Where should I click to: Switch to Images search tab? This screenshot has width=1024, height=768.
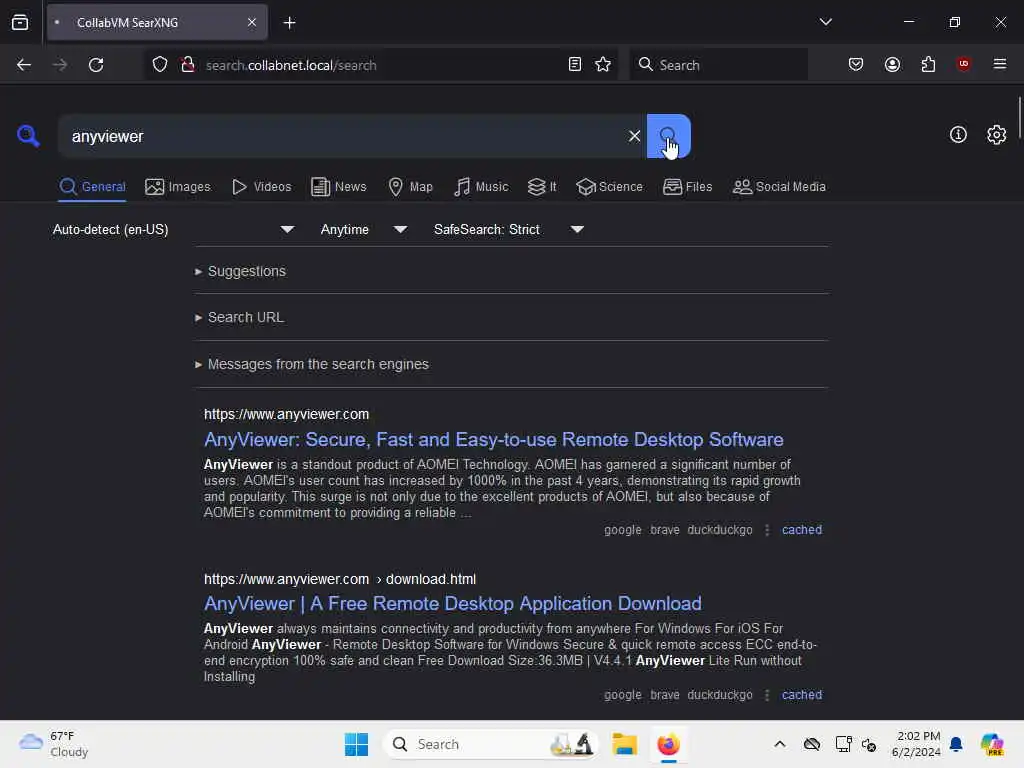[178, 187]
